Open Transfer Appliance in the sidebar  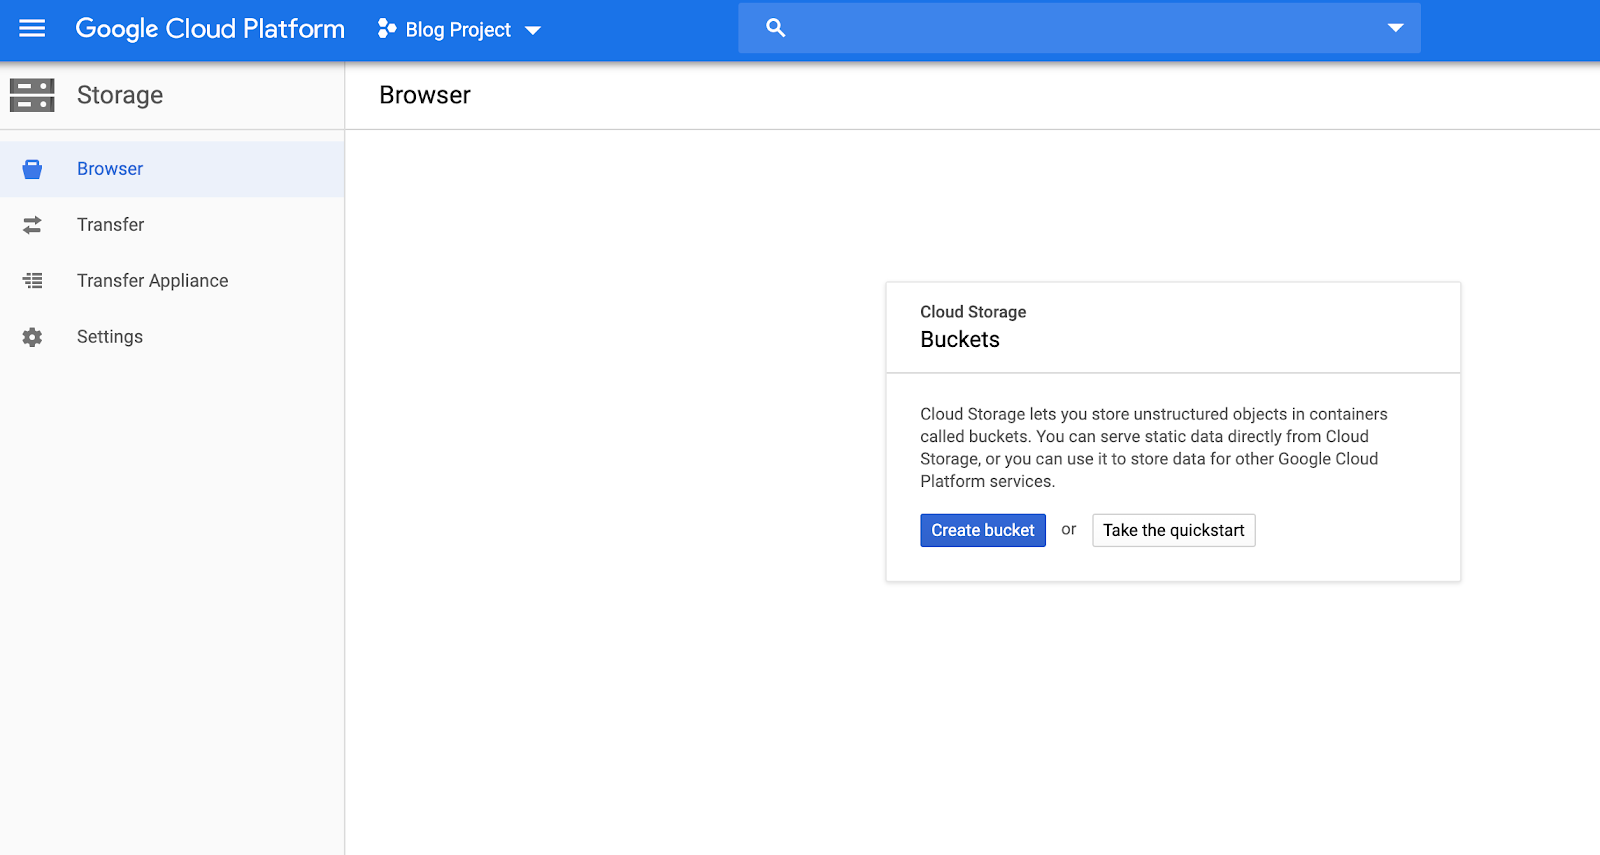(172, 281)
